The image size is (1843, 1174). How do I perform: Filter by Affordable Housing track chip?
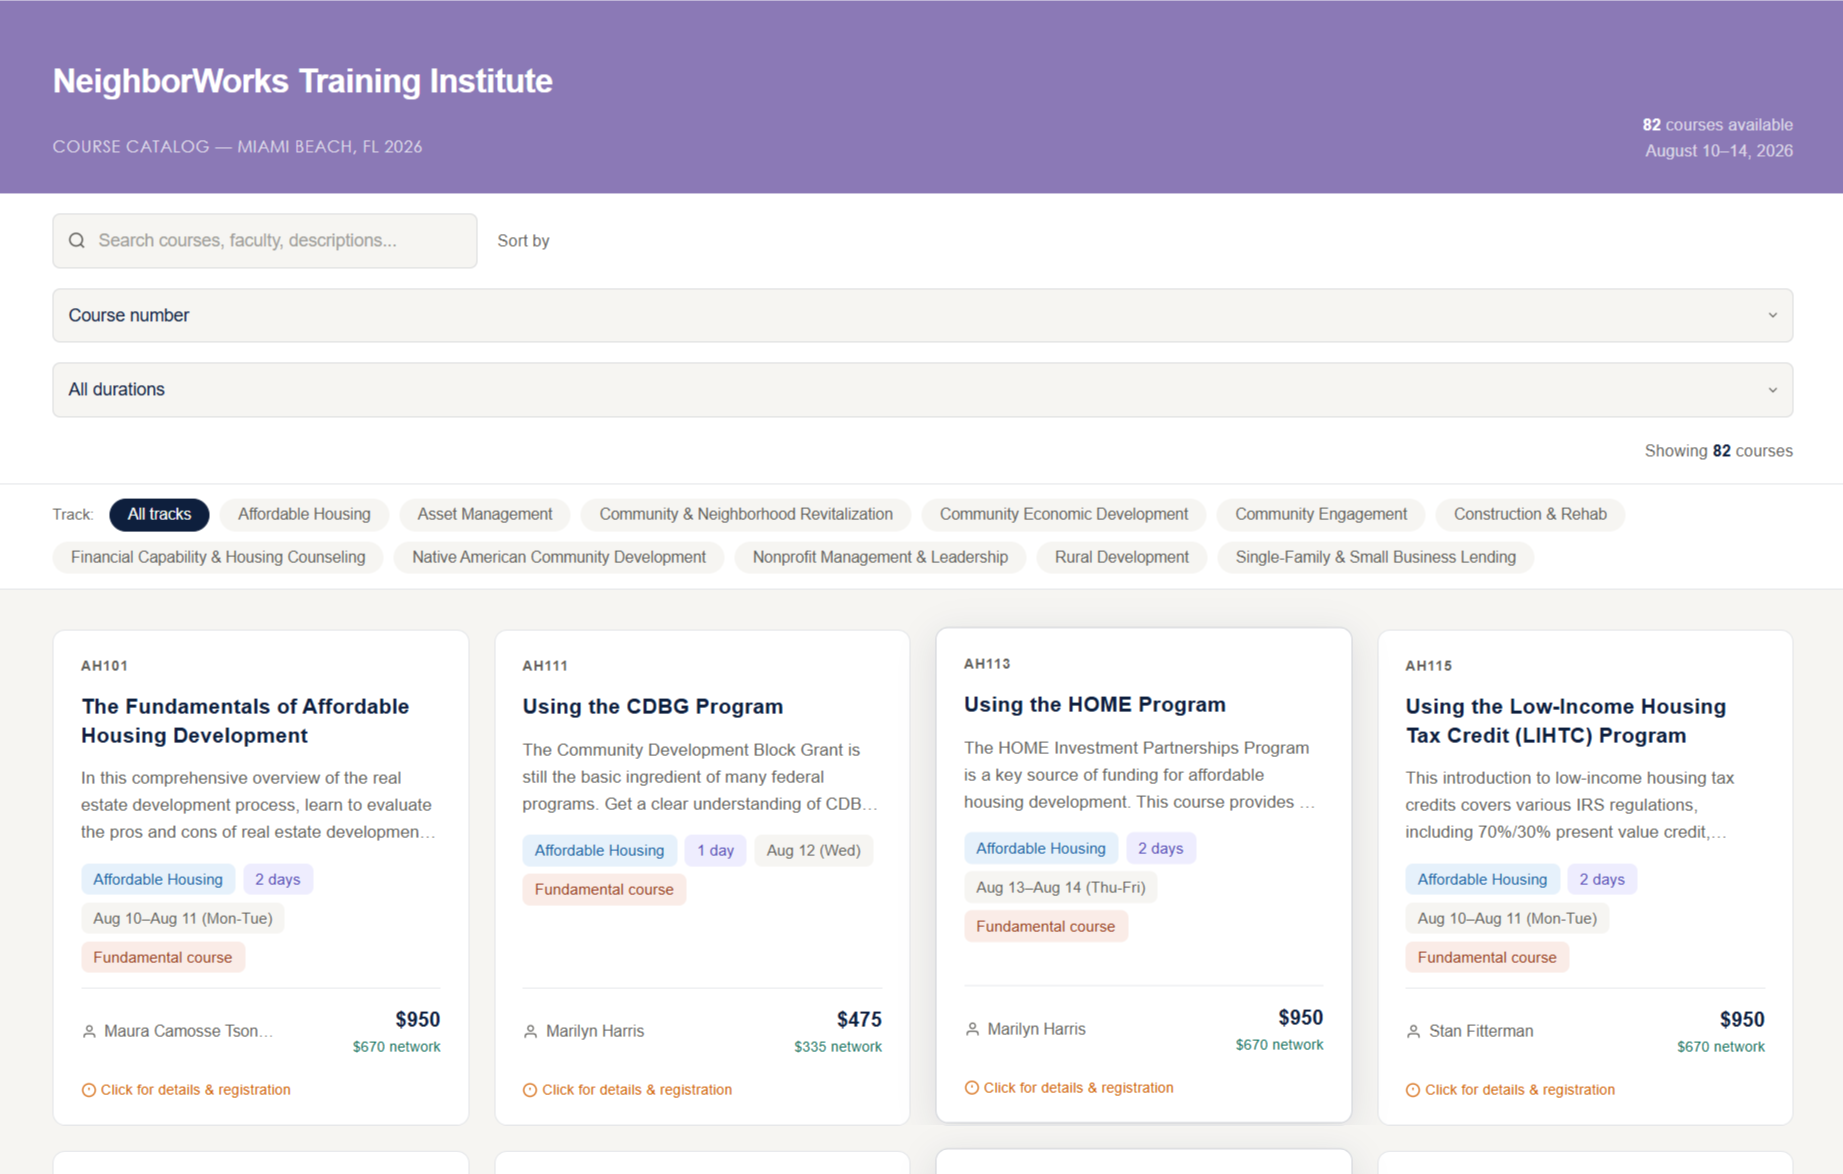point(304,514)
